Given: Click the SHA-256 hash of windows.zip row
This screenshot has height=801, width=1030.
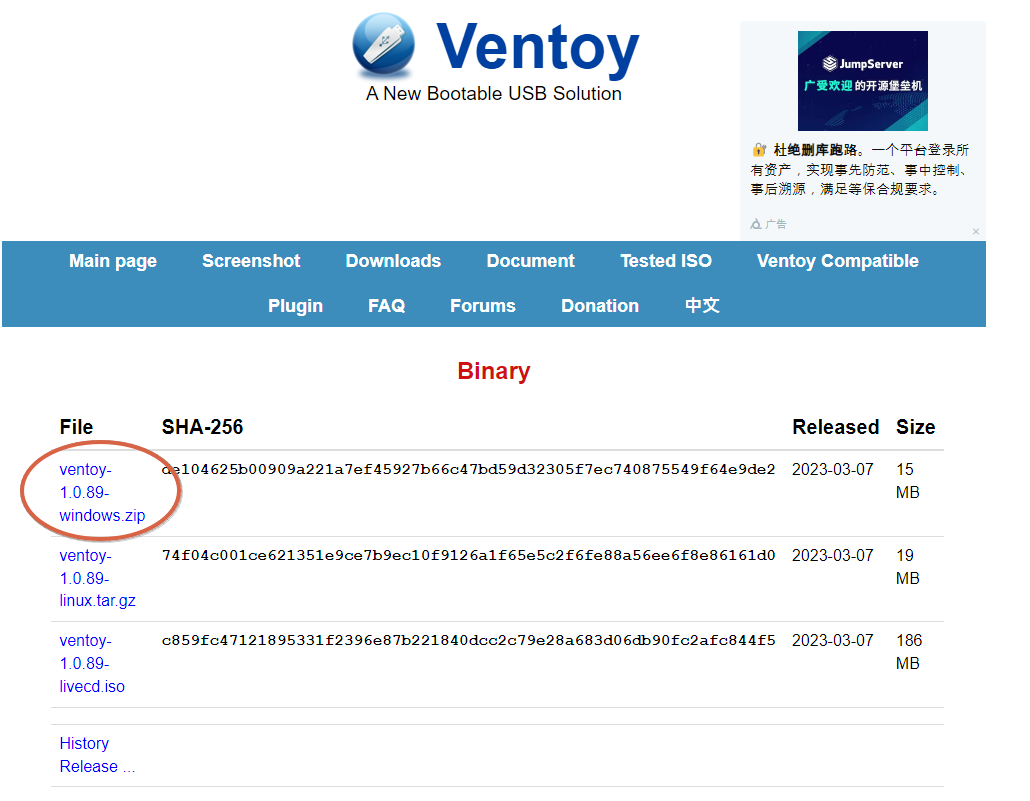Looking at the screenshot, I should pyautogui.click(x=468, y=469).
